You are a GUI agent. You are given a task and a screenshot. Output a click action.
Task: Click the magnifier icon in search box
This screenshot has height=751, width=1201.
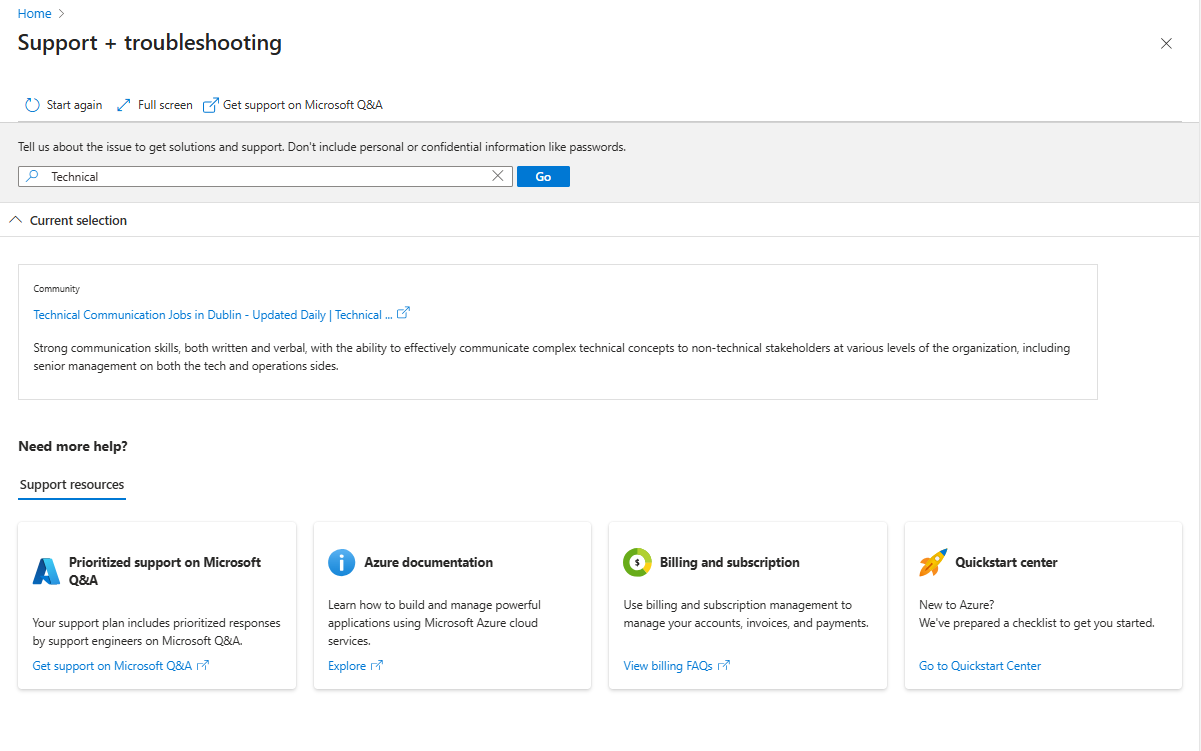pyautogui.click(x=32, y=176)
